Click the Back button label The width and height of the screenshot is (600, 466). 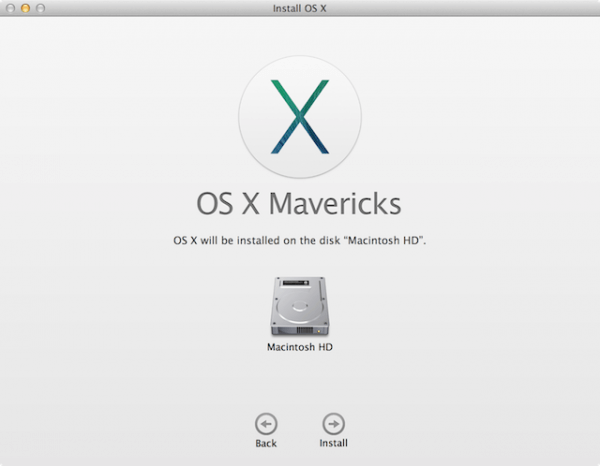[266, 443]
